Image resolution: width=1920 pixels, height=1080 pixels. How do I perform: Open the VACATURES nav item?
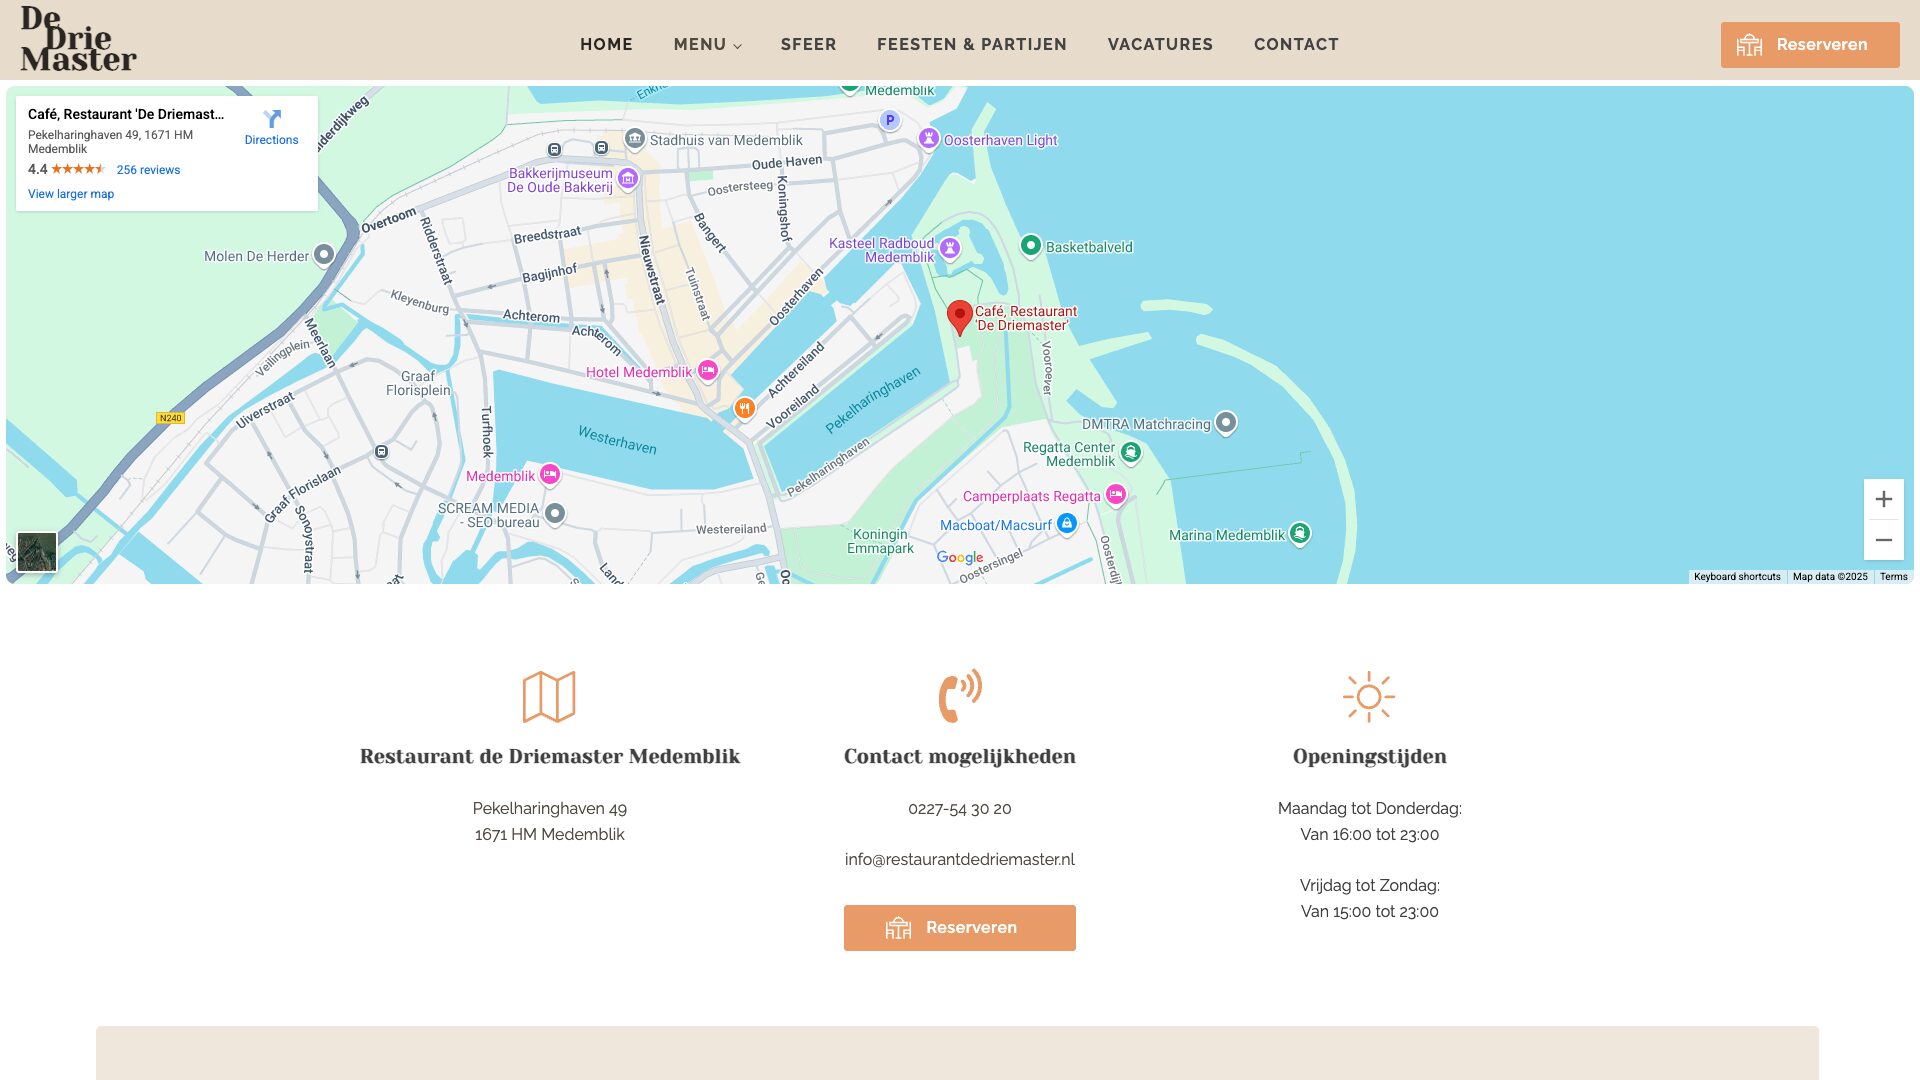pos(1160,45)
